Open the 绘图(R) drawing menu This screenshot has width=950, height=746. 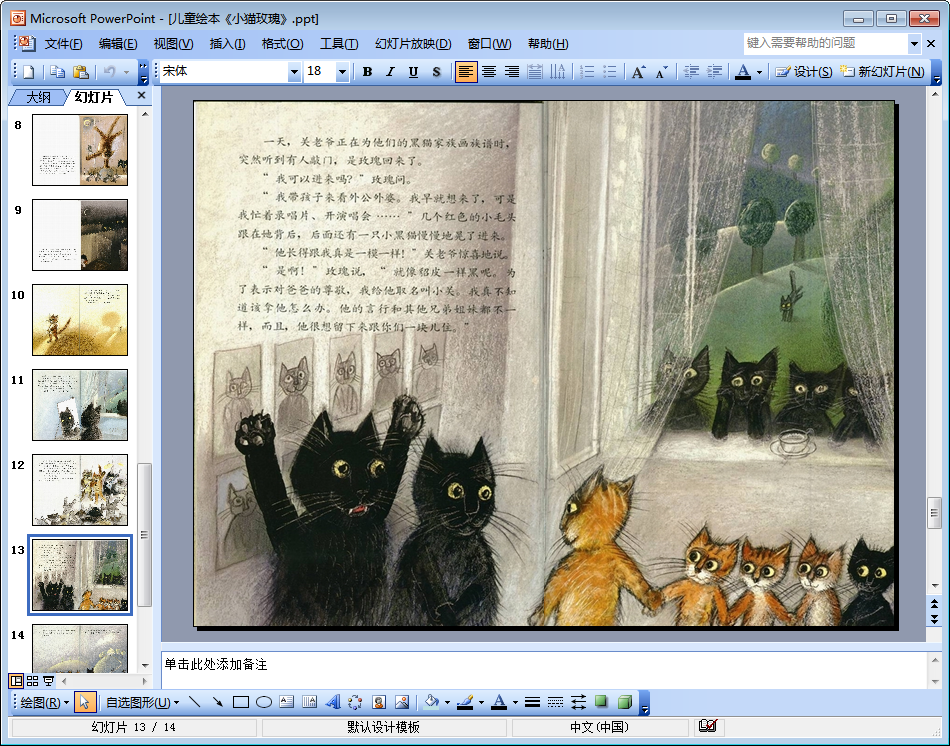click(44, 702)
